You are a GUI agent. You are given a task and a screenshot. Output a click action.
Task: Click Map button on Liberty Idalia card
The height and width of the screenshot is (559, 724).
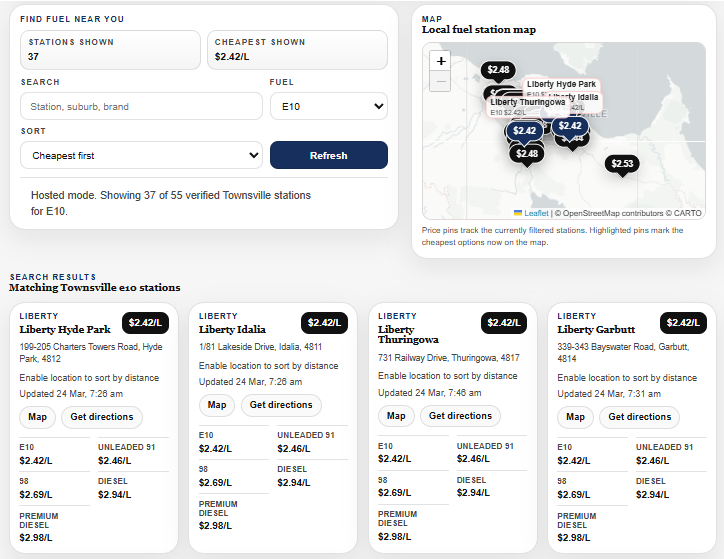click(x=217, y=405)
